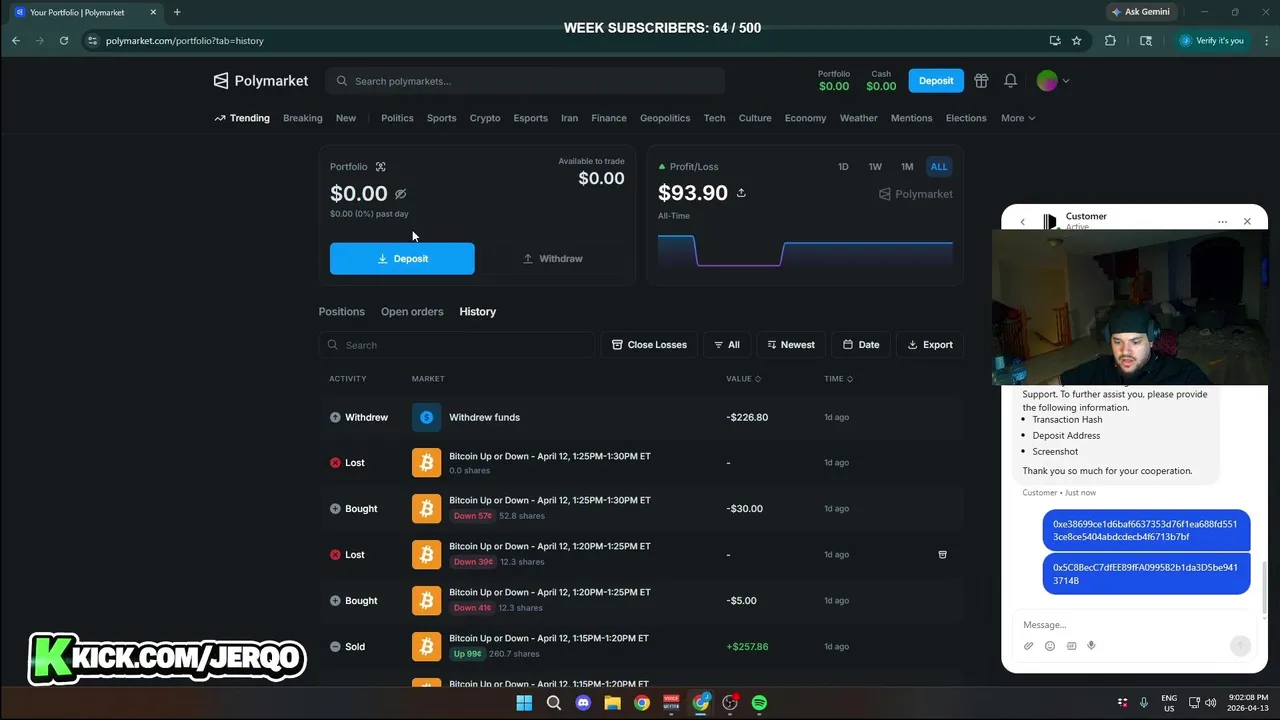Click the Close Losses button
The width and height of the screenshot is (1280, 720).
click(x=649, y=345)
